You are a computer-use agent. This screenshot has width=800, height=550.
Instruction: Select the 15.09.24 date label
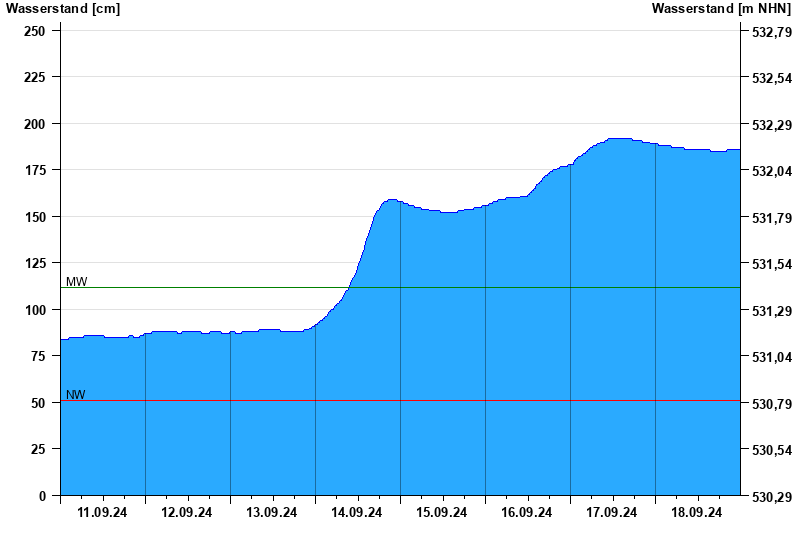pos(441,512)
